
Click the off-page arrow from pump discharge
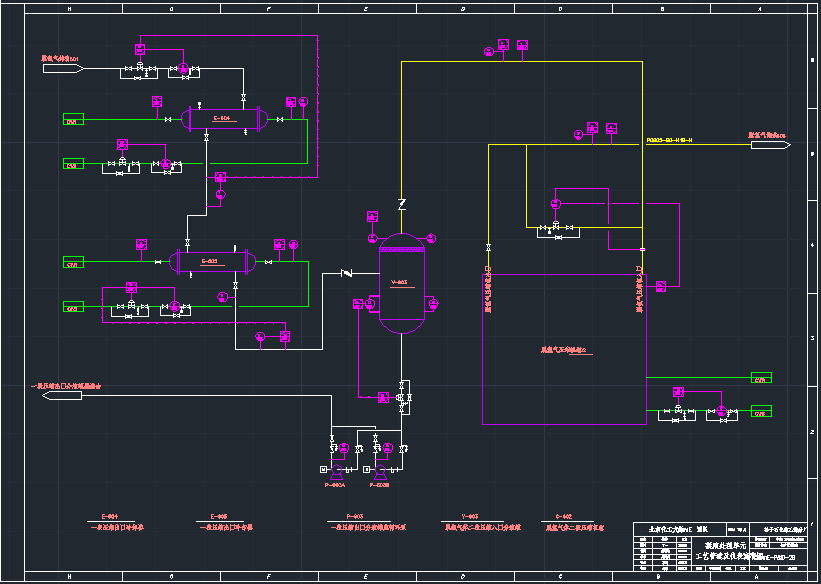coord(62,395)
